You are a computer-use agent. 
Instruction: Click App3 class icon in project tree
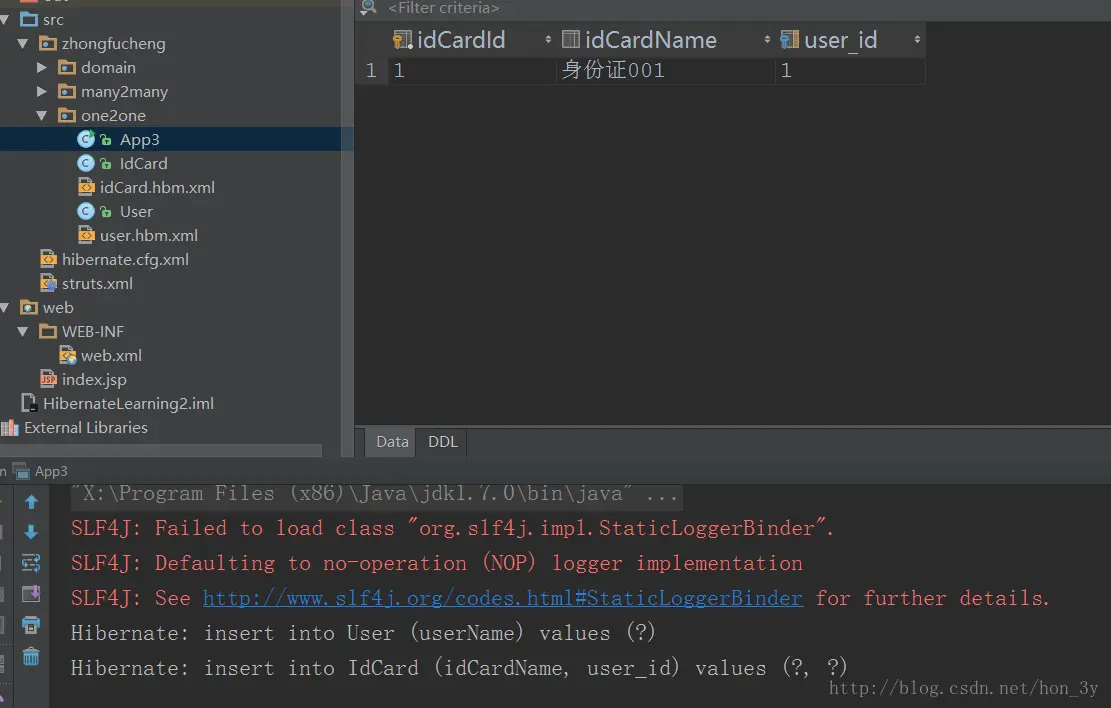[x=86, y=140]
